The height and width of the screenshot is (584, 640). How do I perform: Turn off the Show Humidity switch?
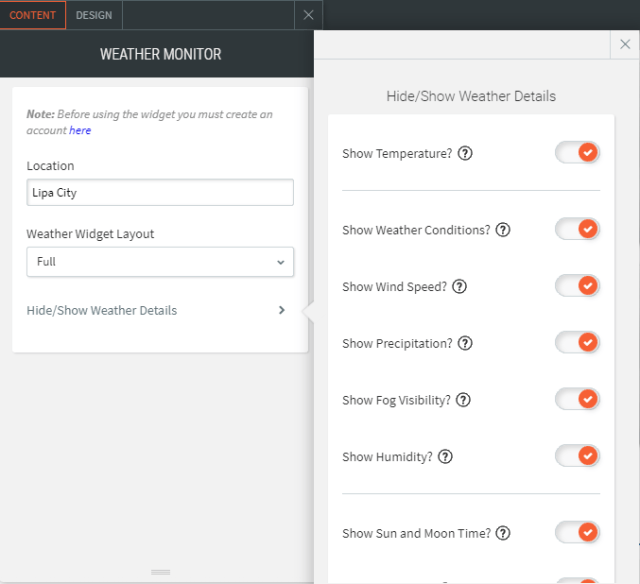[x=577, y=456]
